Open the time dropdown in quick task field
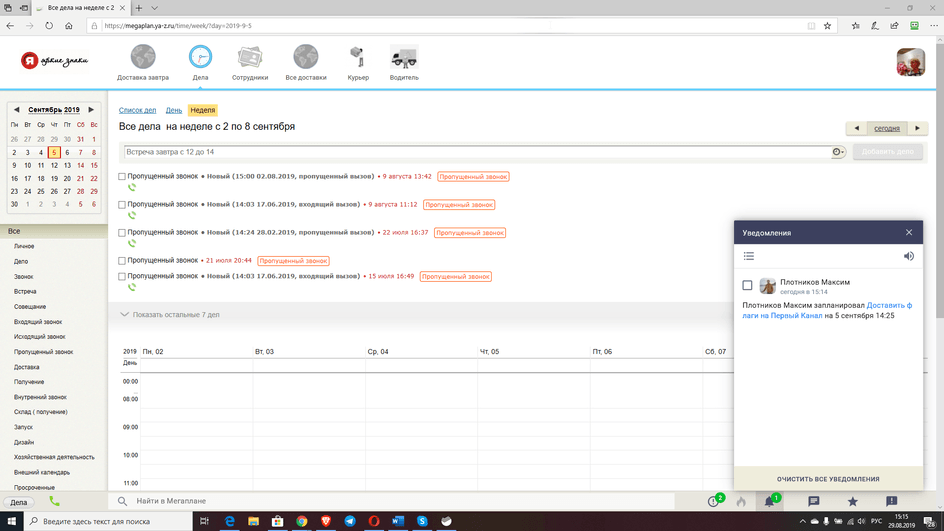This screenshot has width=944, height=531. (x=838, y=152)
